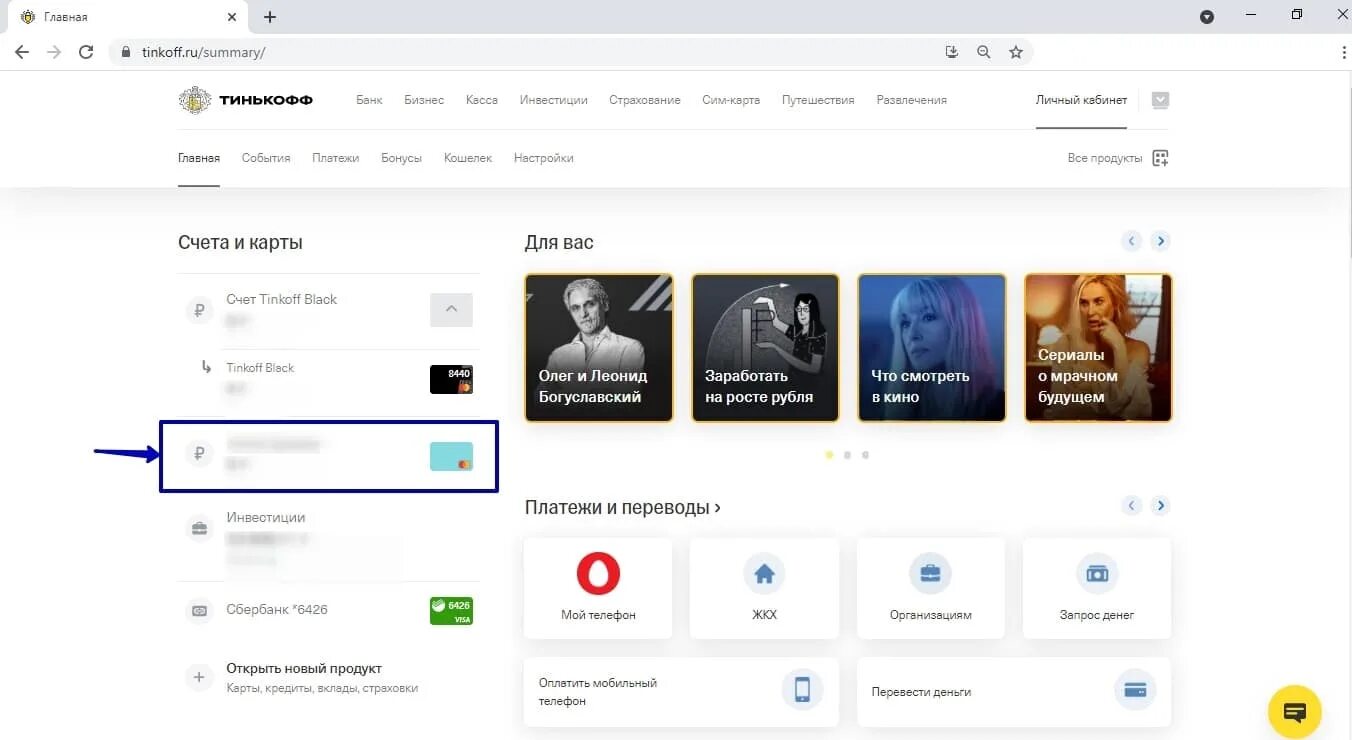Open the Касса top menu item
Image resolution: width=1352 pixels, height=740 pixels.
tap(482, 100)
